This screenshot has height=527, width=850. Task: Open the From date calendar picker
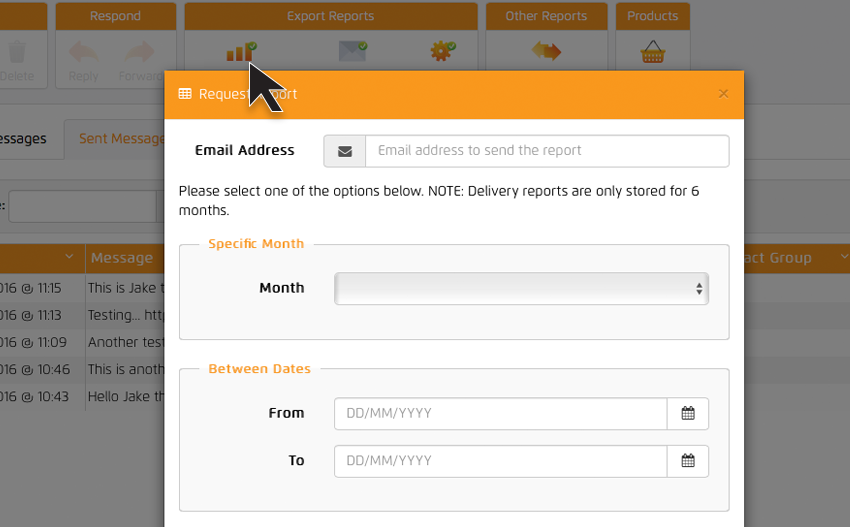[688, 414]
